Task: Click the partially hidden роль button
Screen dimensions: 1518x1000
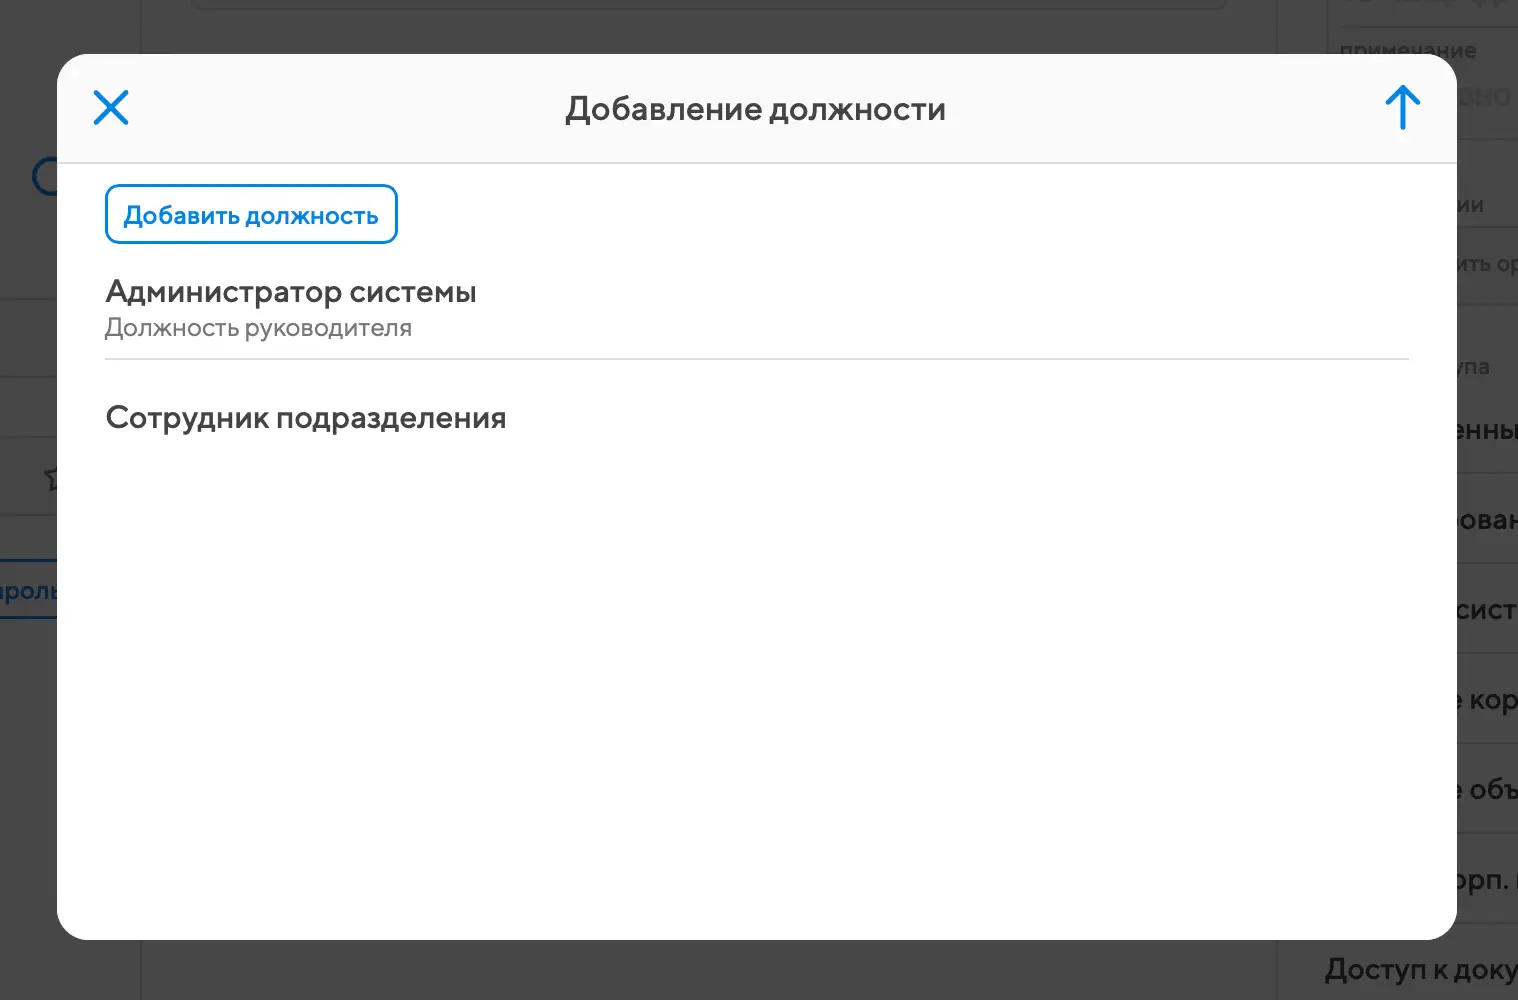Action: click(x=28, y=591)
